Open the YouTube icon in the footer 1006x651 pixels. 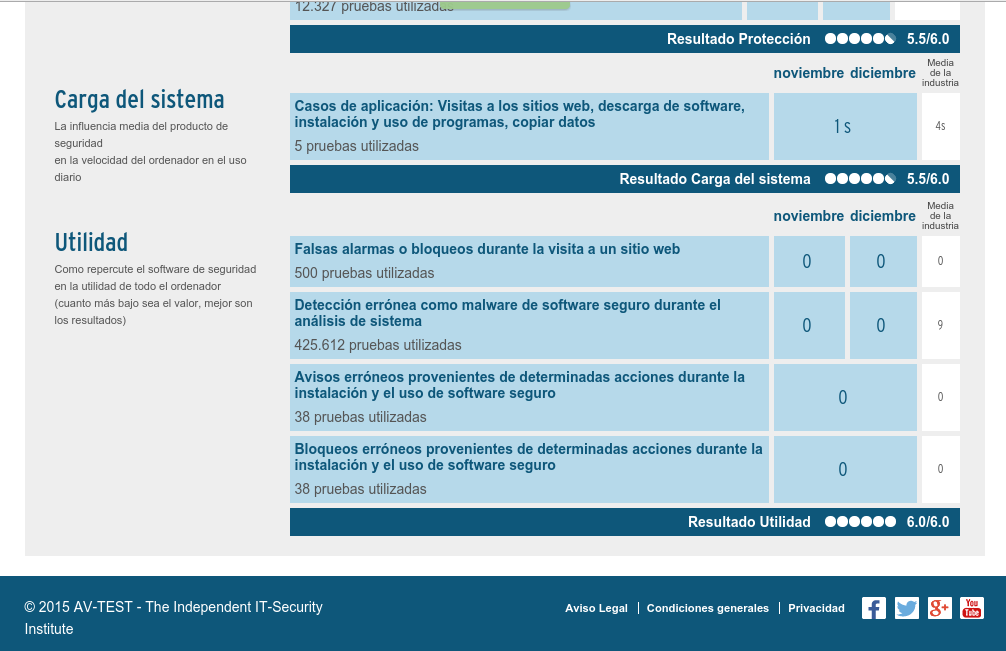[972, 608]
